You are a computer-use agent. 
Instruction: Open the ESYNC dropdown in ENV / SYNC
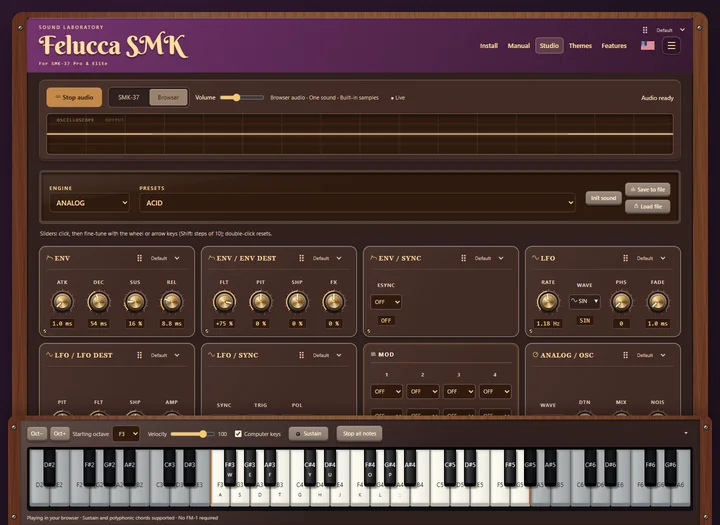click(386, 302)
